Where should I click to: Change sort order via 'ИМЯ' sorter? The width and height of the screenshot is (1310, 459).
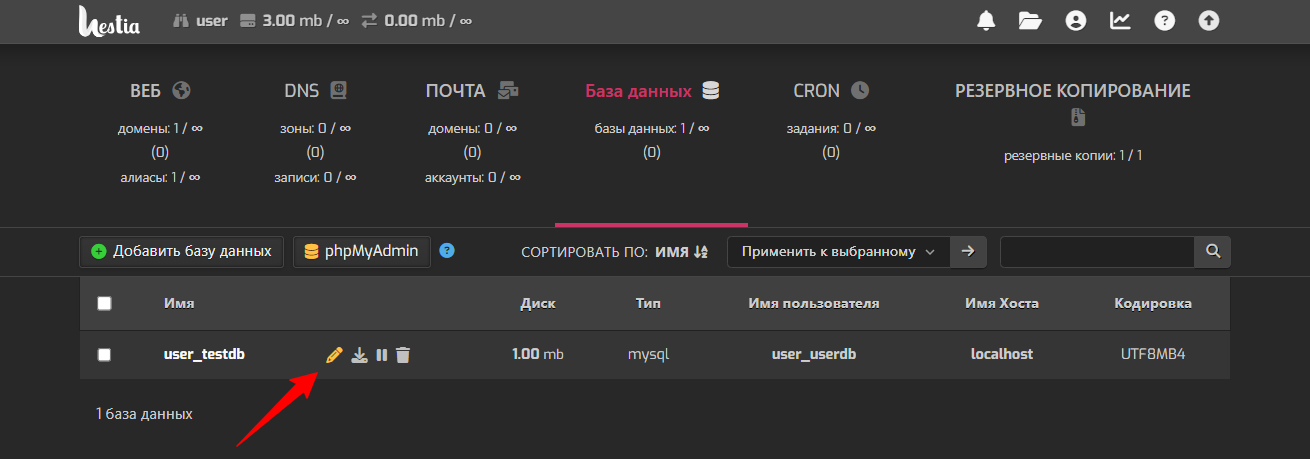point(681,252)
